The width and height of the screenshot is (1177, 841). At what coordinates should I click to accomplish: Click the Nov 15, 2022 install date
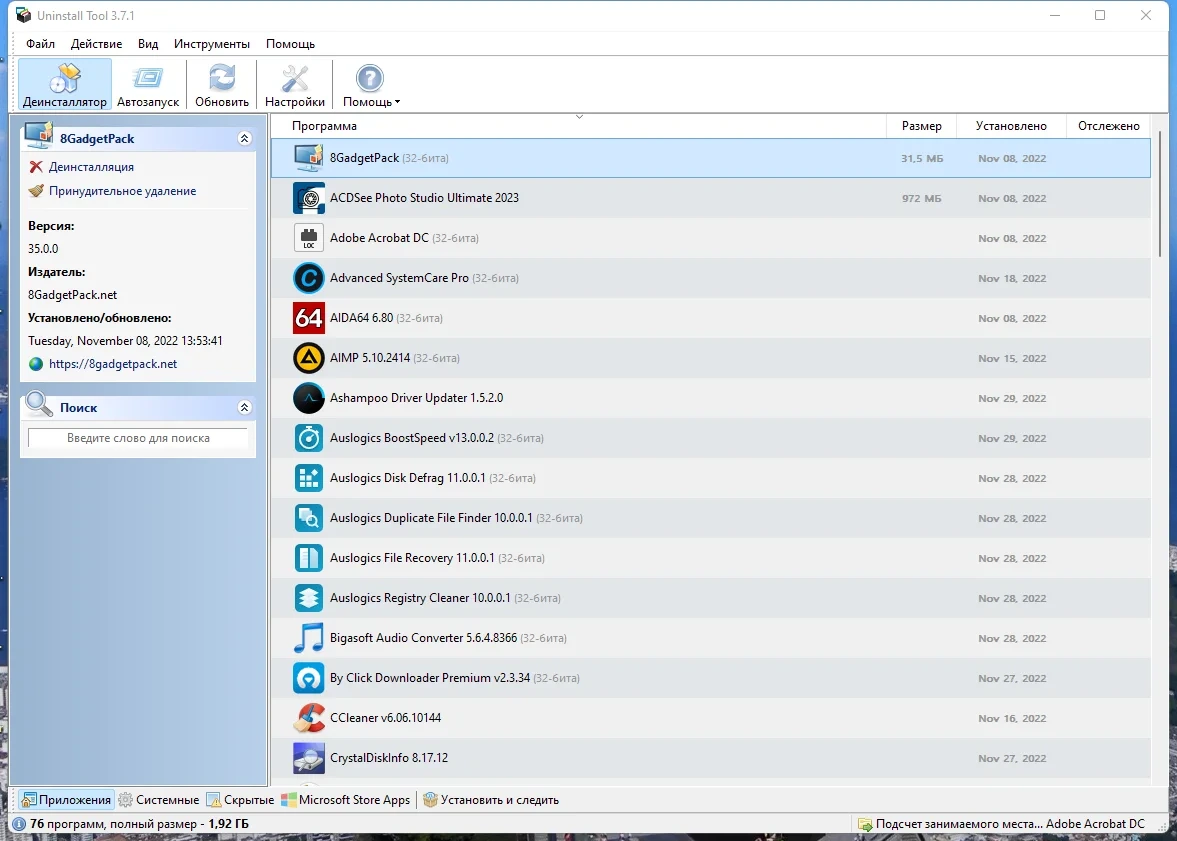point(1012,358)
